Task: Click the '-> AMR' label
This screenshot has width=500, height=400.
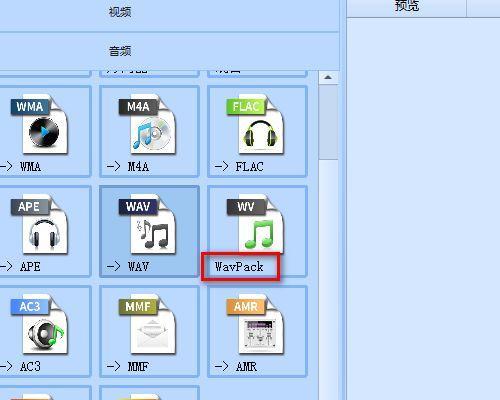Action: (x=236, y=366)
